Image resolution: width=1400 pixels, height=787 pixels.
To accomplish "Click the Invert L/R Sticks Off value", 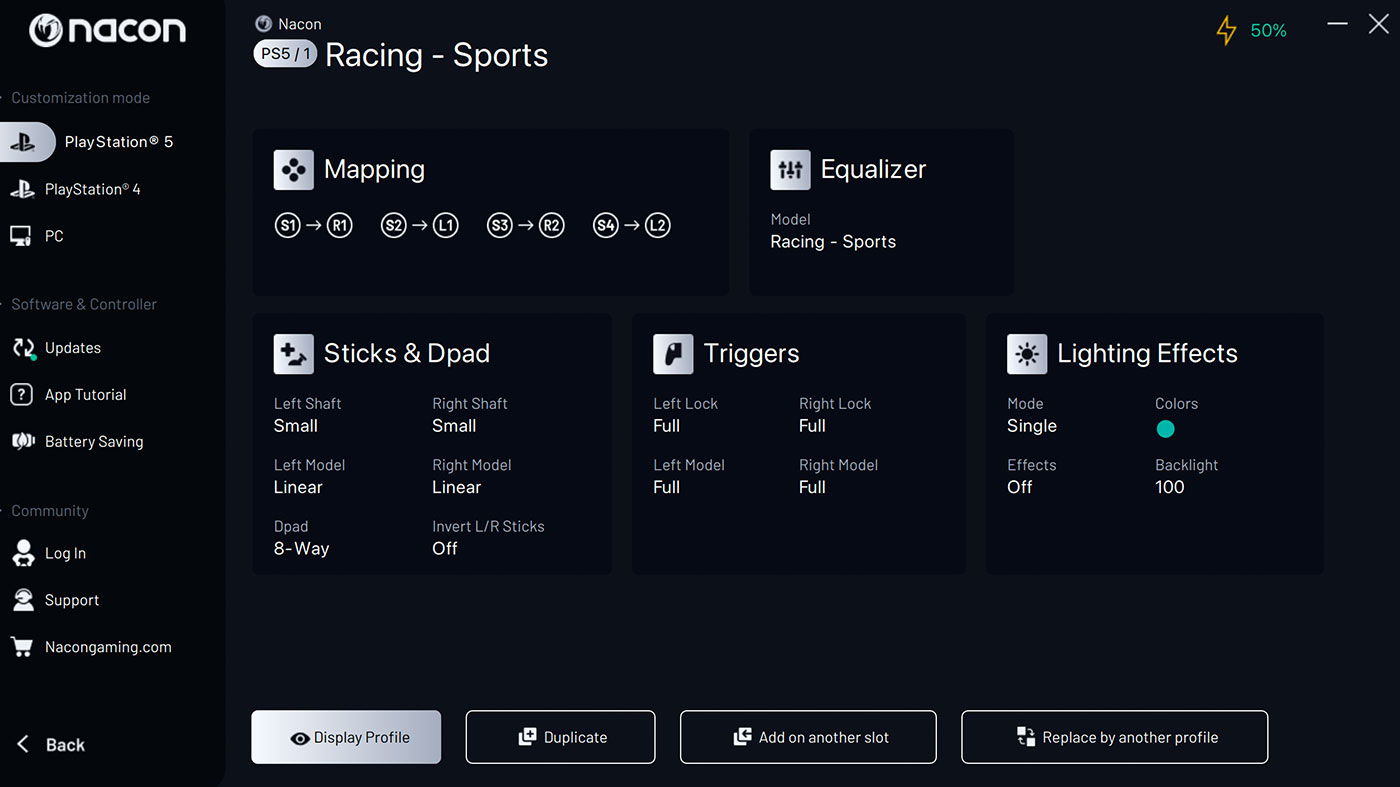I will coord(445,549).
